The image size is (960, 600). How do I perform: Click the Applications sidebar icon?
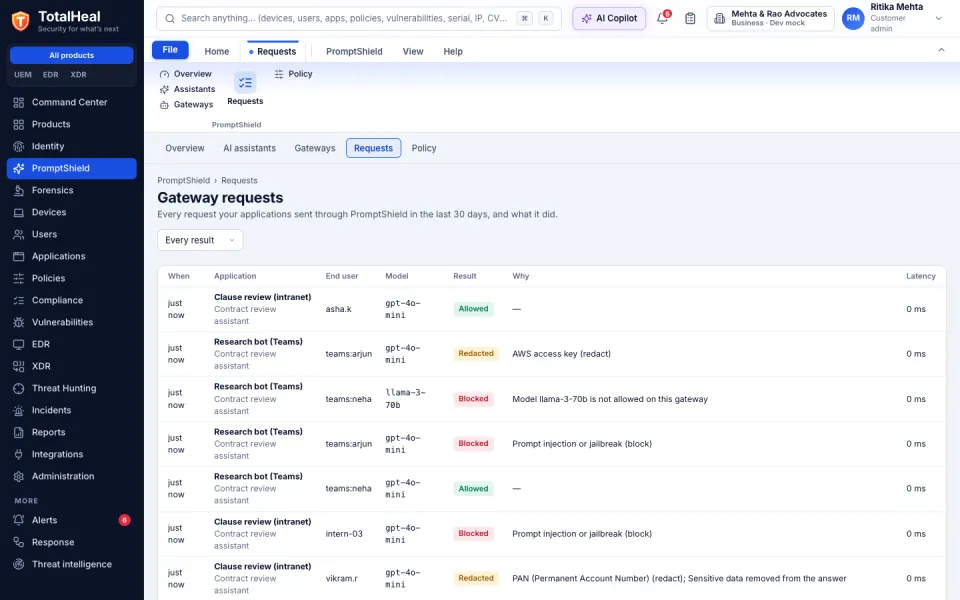tap(19, 257)
